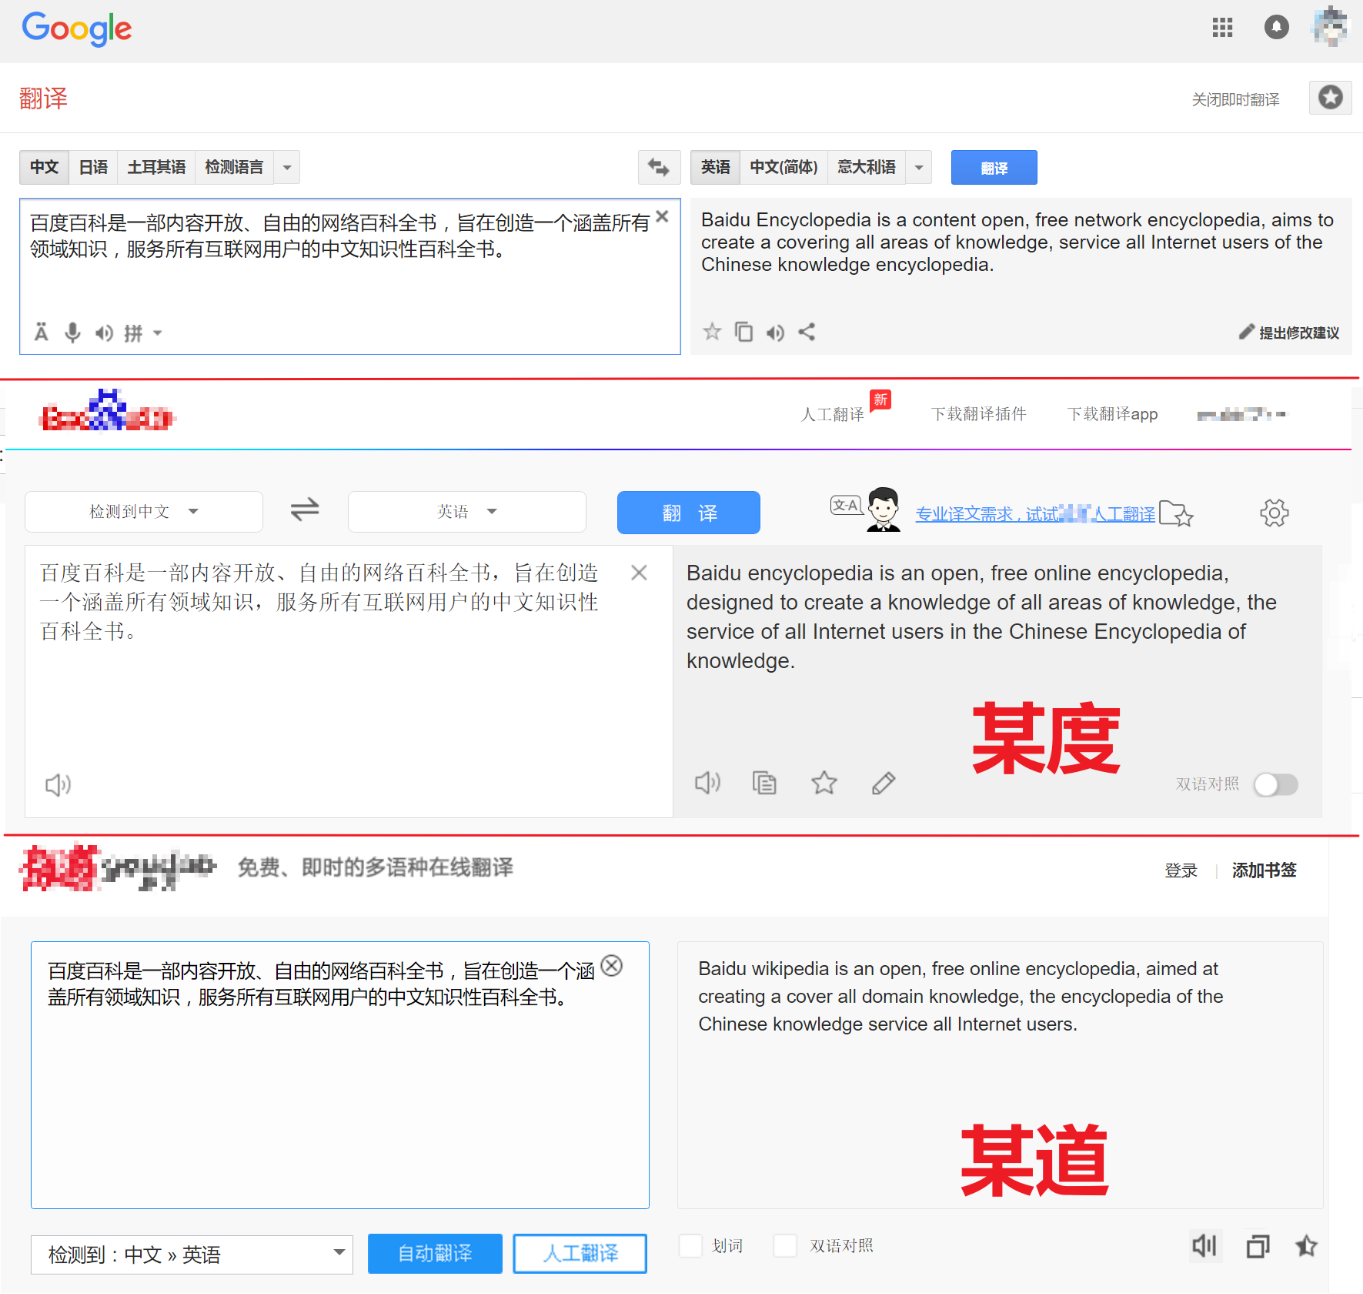This screenshot has width=1363, height=1294.
Task: Open 英语 target language dropdown
Action: 467,511
